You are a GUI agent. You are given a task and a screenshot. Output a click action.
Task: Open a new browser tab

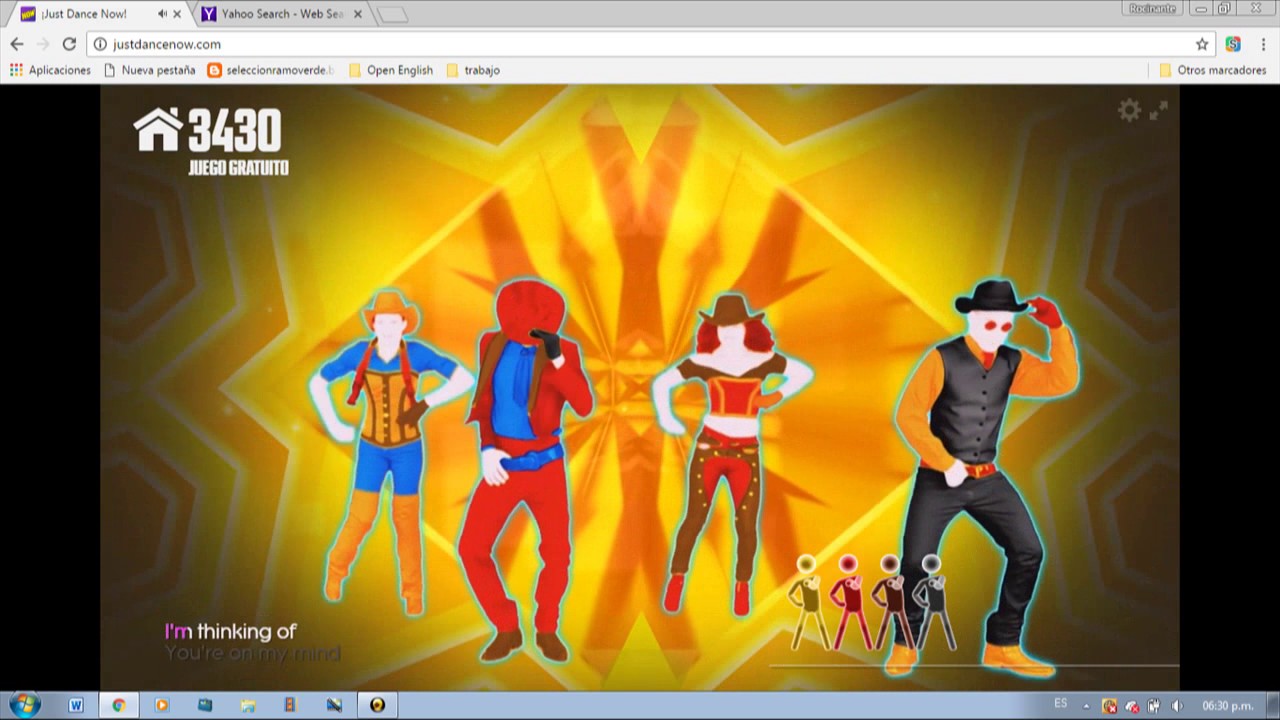392,14
